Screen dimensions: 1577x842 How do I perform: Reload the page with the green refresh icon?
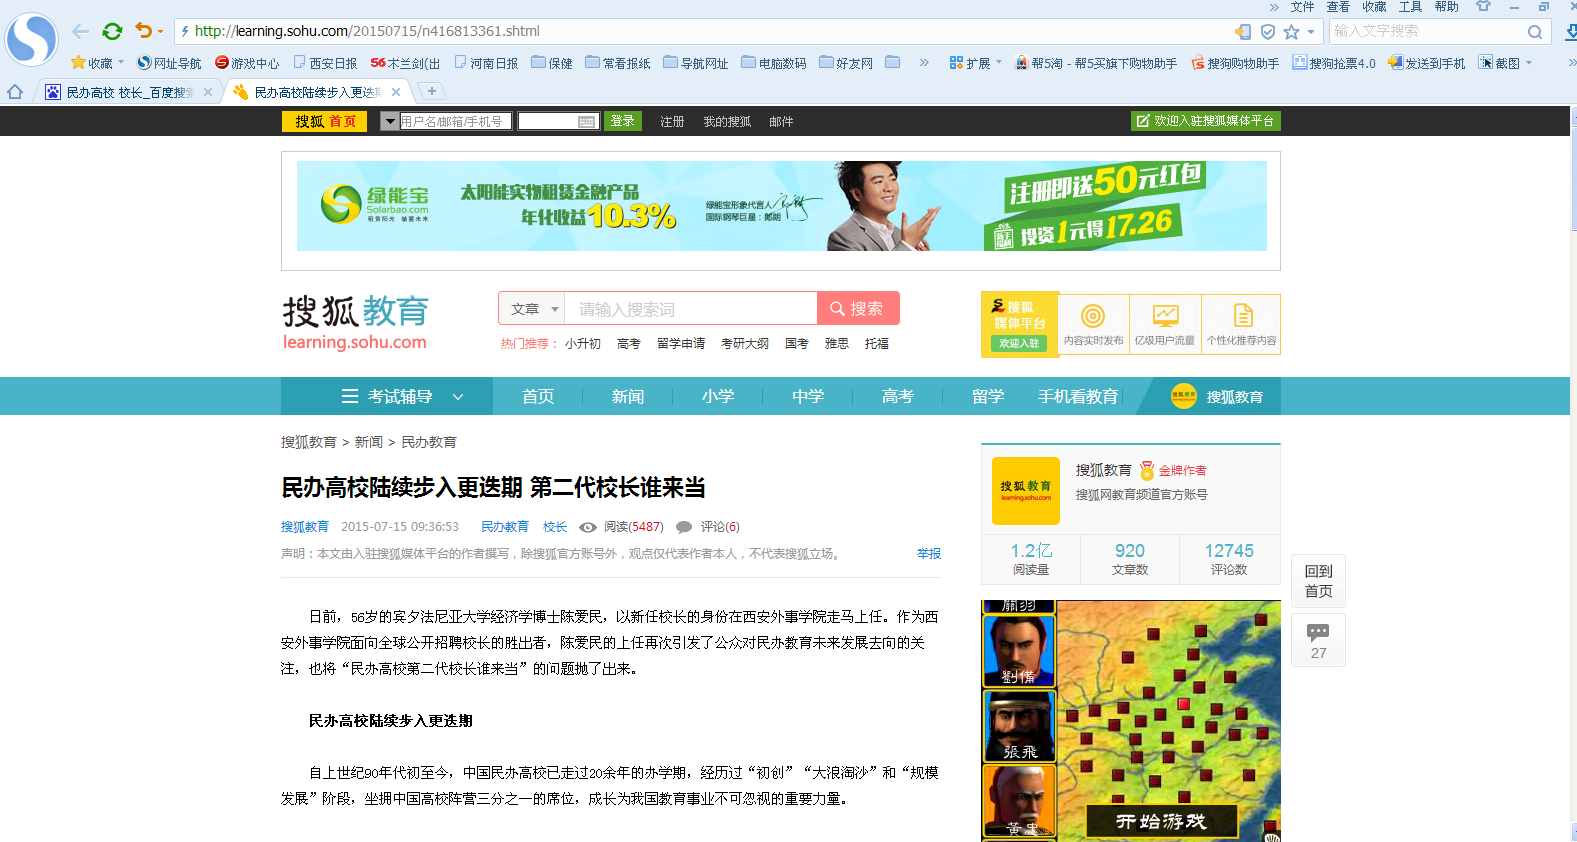[x=112, y=31]
